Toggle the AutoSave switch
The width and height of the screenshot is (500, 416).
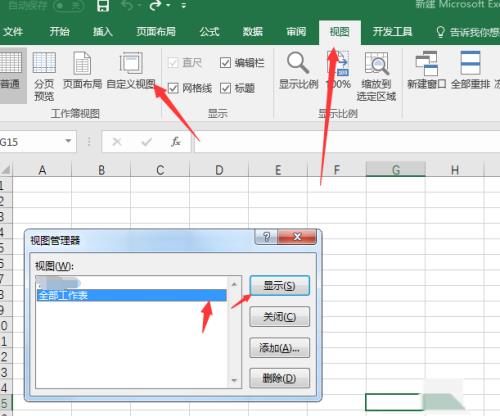(x=68, y=6)
